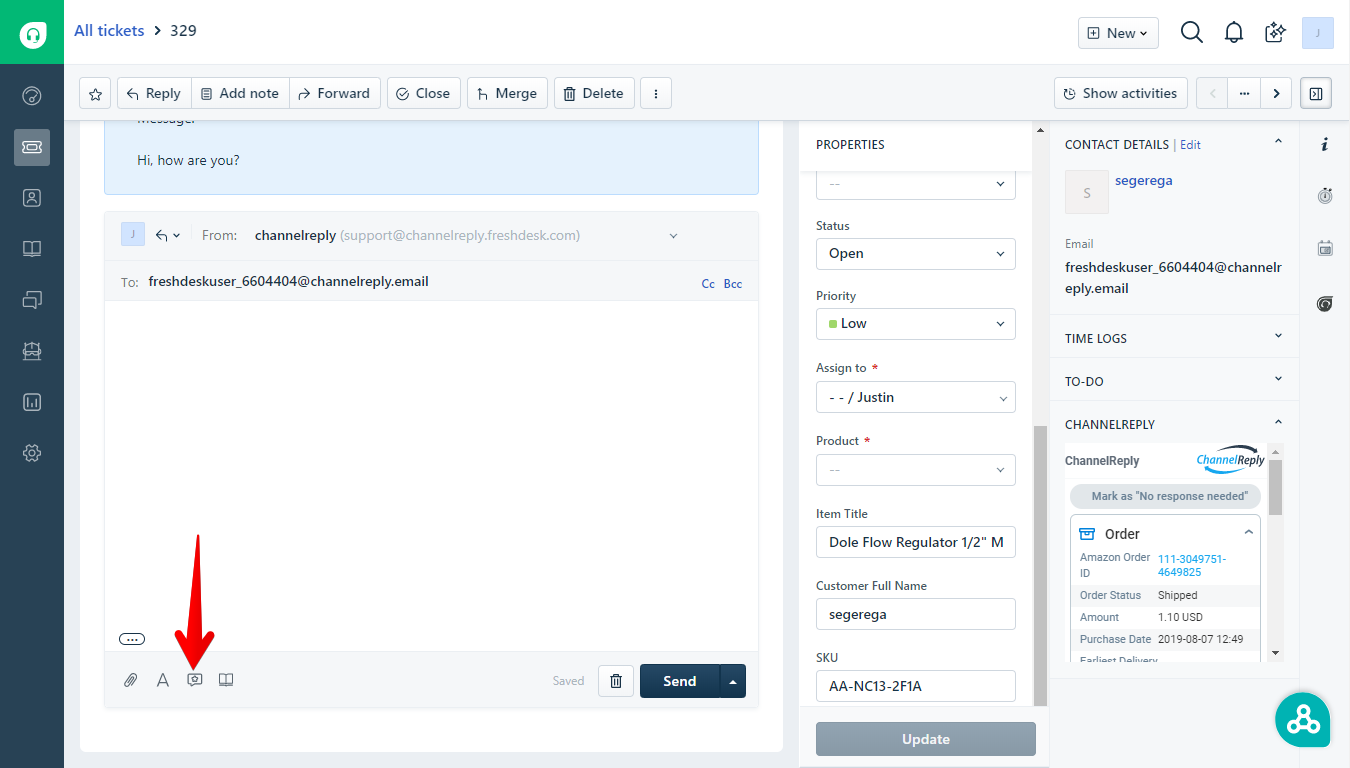Open the calendar to-do icon
The height and width of the screenshot is (768, 1350).
tap(1325, 248)
